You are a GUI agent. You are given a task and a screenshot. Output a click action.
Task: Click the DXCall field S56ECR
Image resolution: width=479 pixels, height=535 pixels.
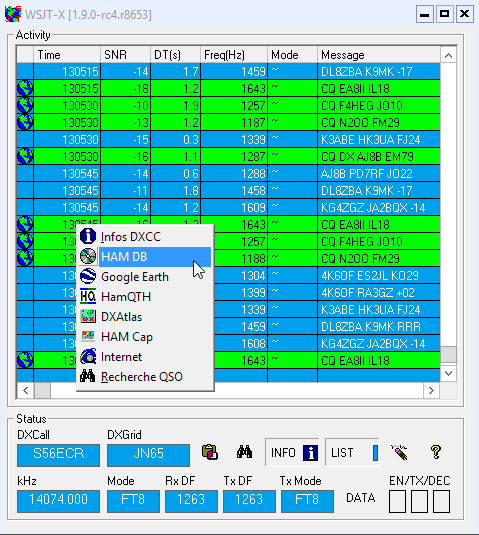[58, 455]
